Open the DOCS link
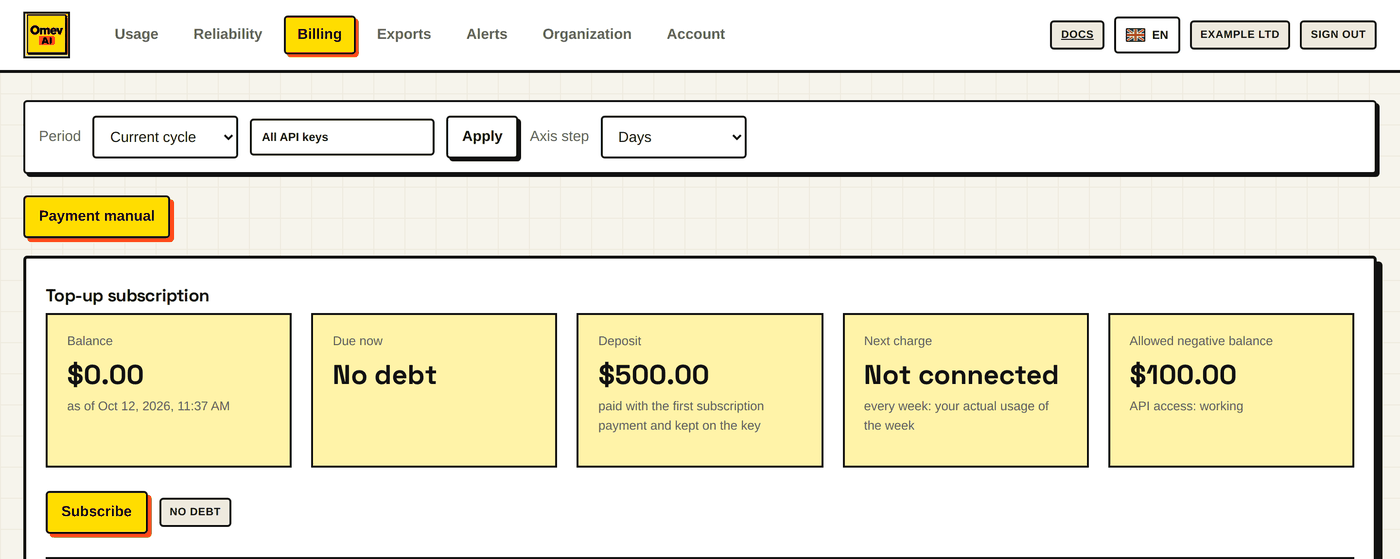The width and height of the screenshot is (1400, 559). tap(1077, 34)
